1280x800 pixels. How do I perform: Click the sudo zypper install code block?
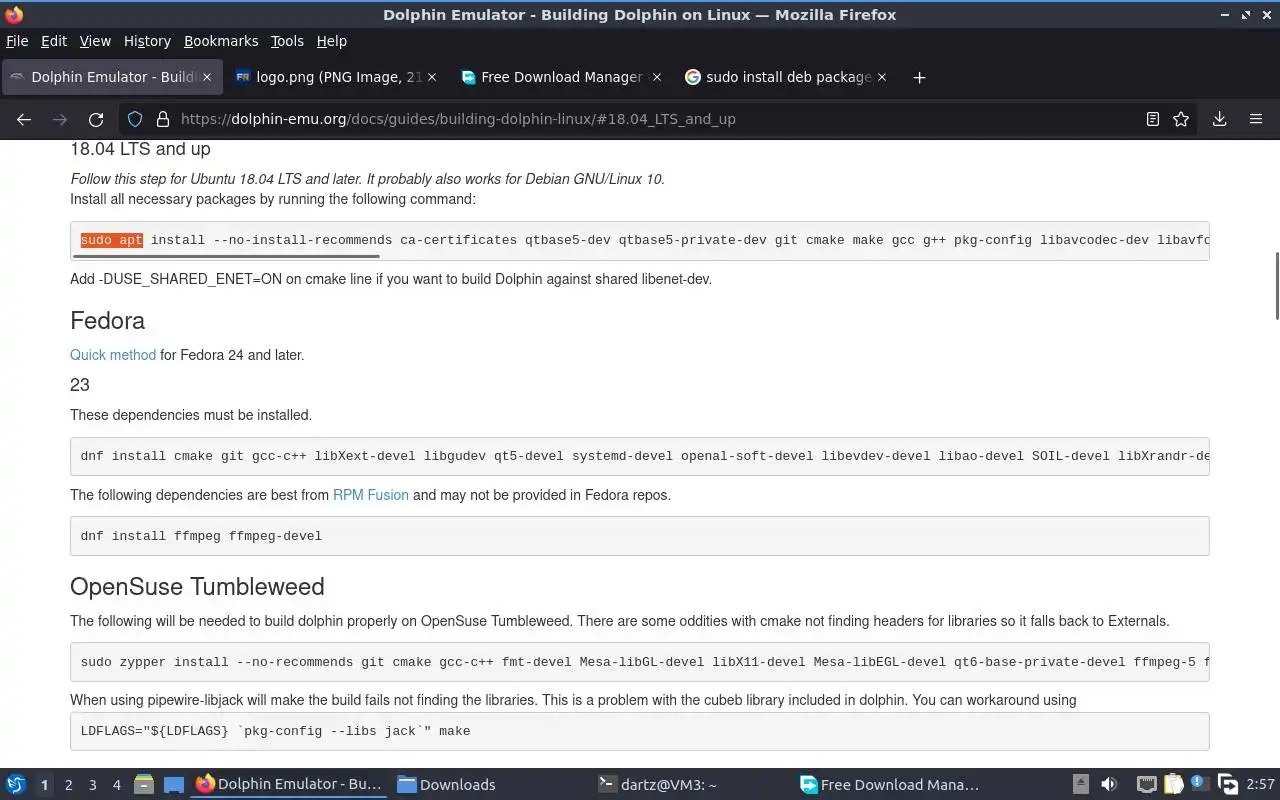pos(640,662)
